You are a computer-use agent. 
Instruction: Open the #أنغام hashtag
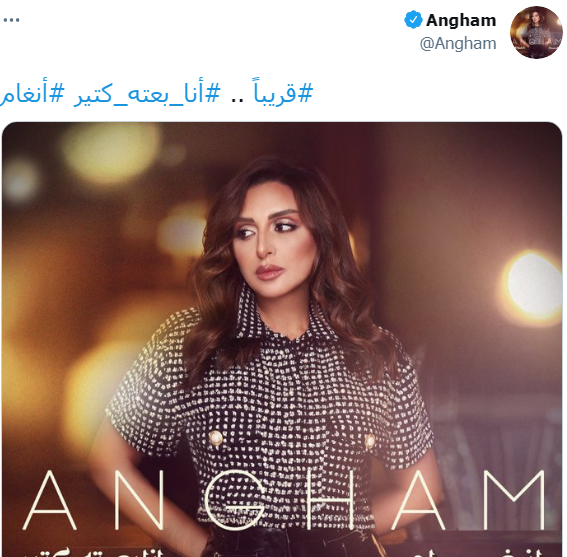(32, 94)
